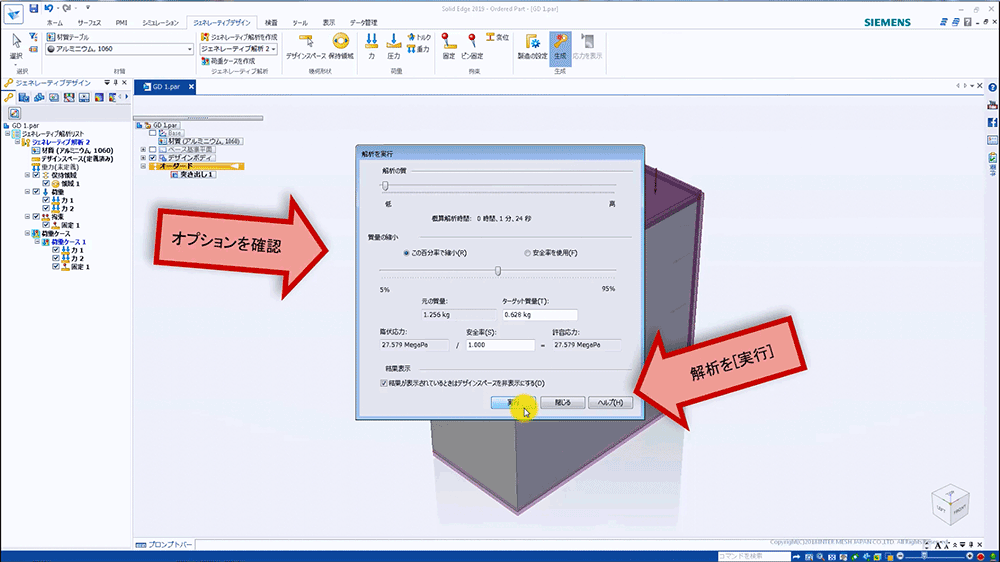The height and width of the screenshot is (562, 1000).
Task: Toggle 結果が表示されているときはデザインスペースを非表示にする checkbox
Action: coord(383,383)
